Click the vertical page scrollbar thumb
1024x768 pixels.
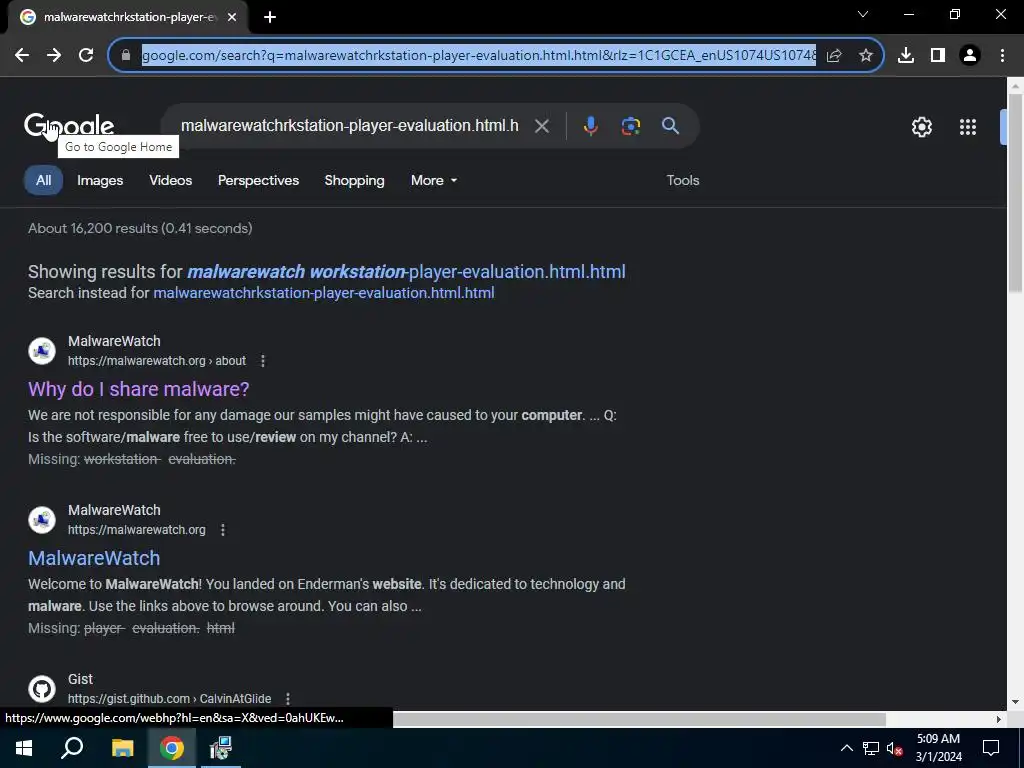(1015, 193)
